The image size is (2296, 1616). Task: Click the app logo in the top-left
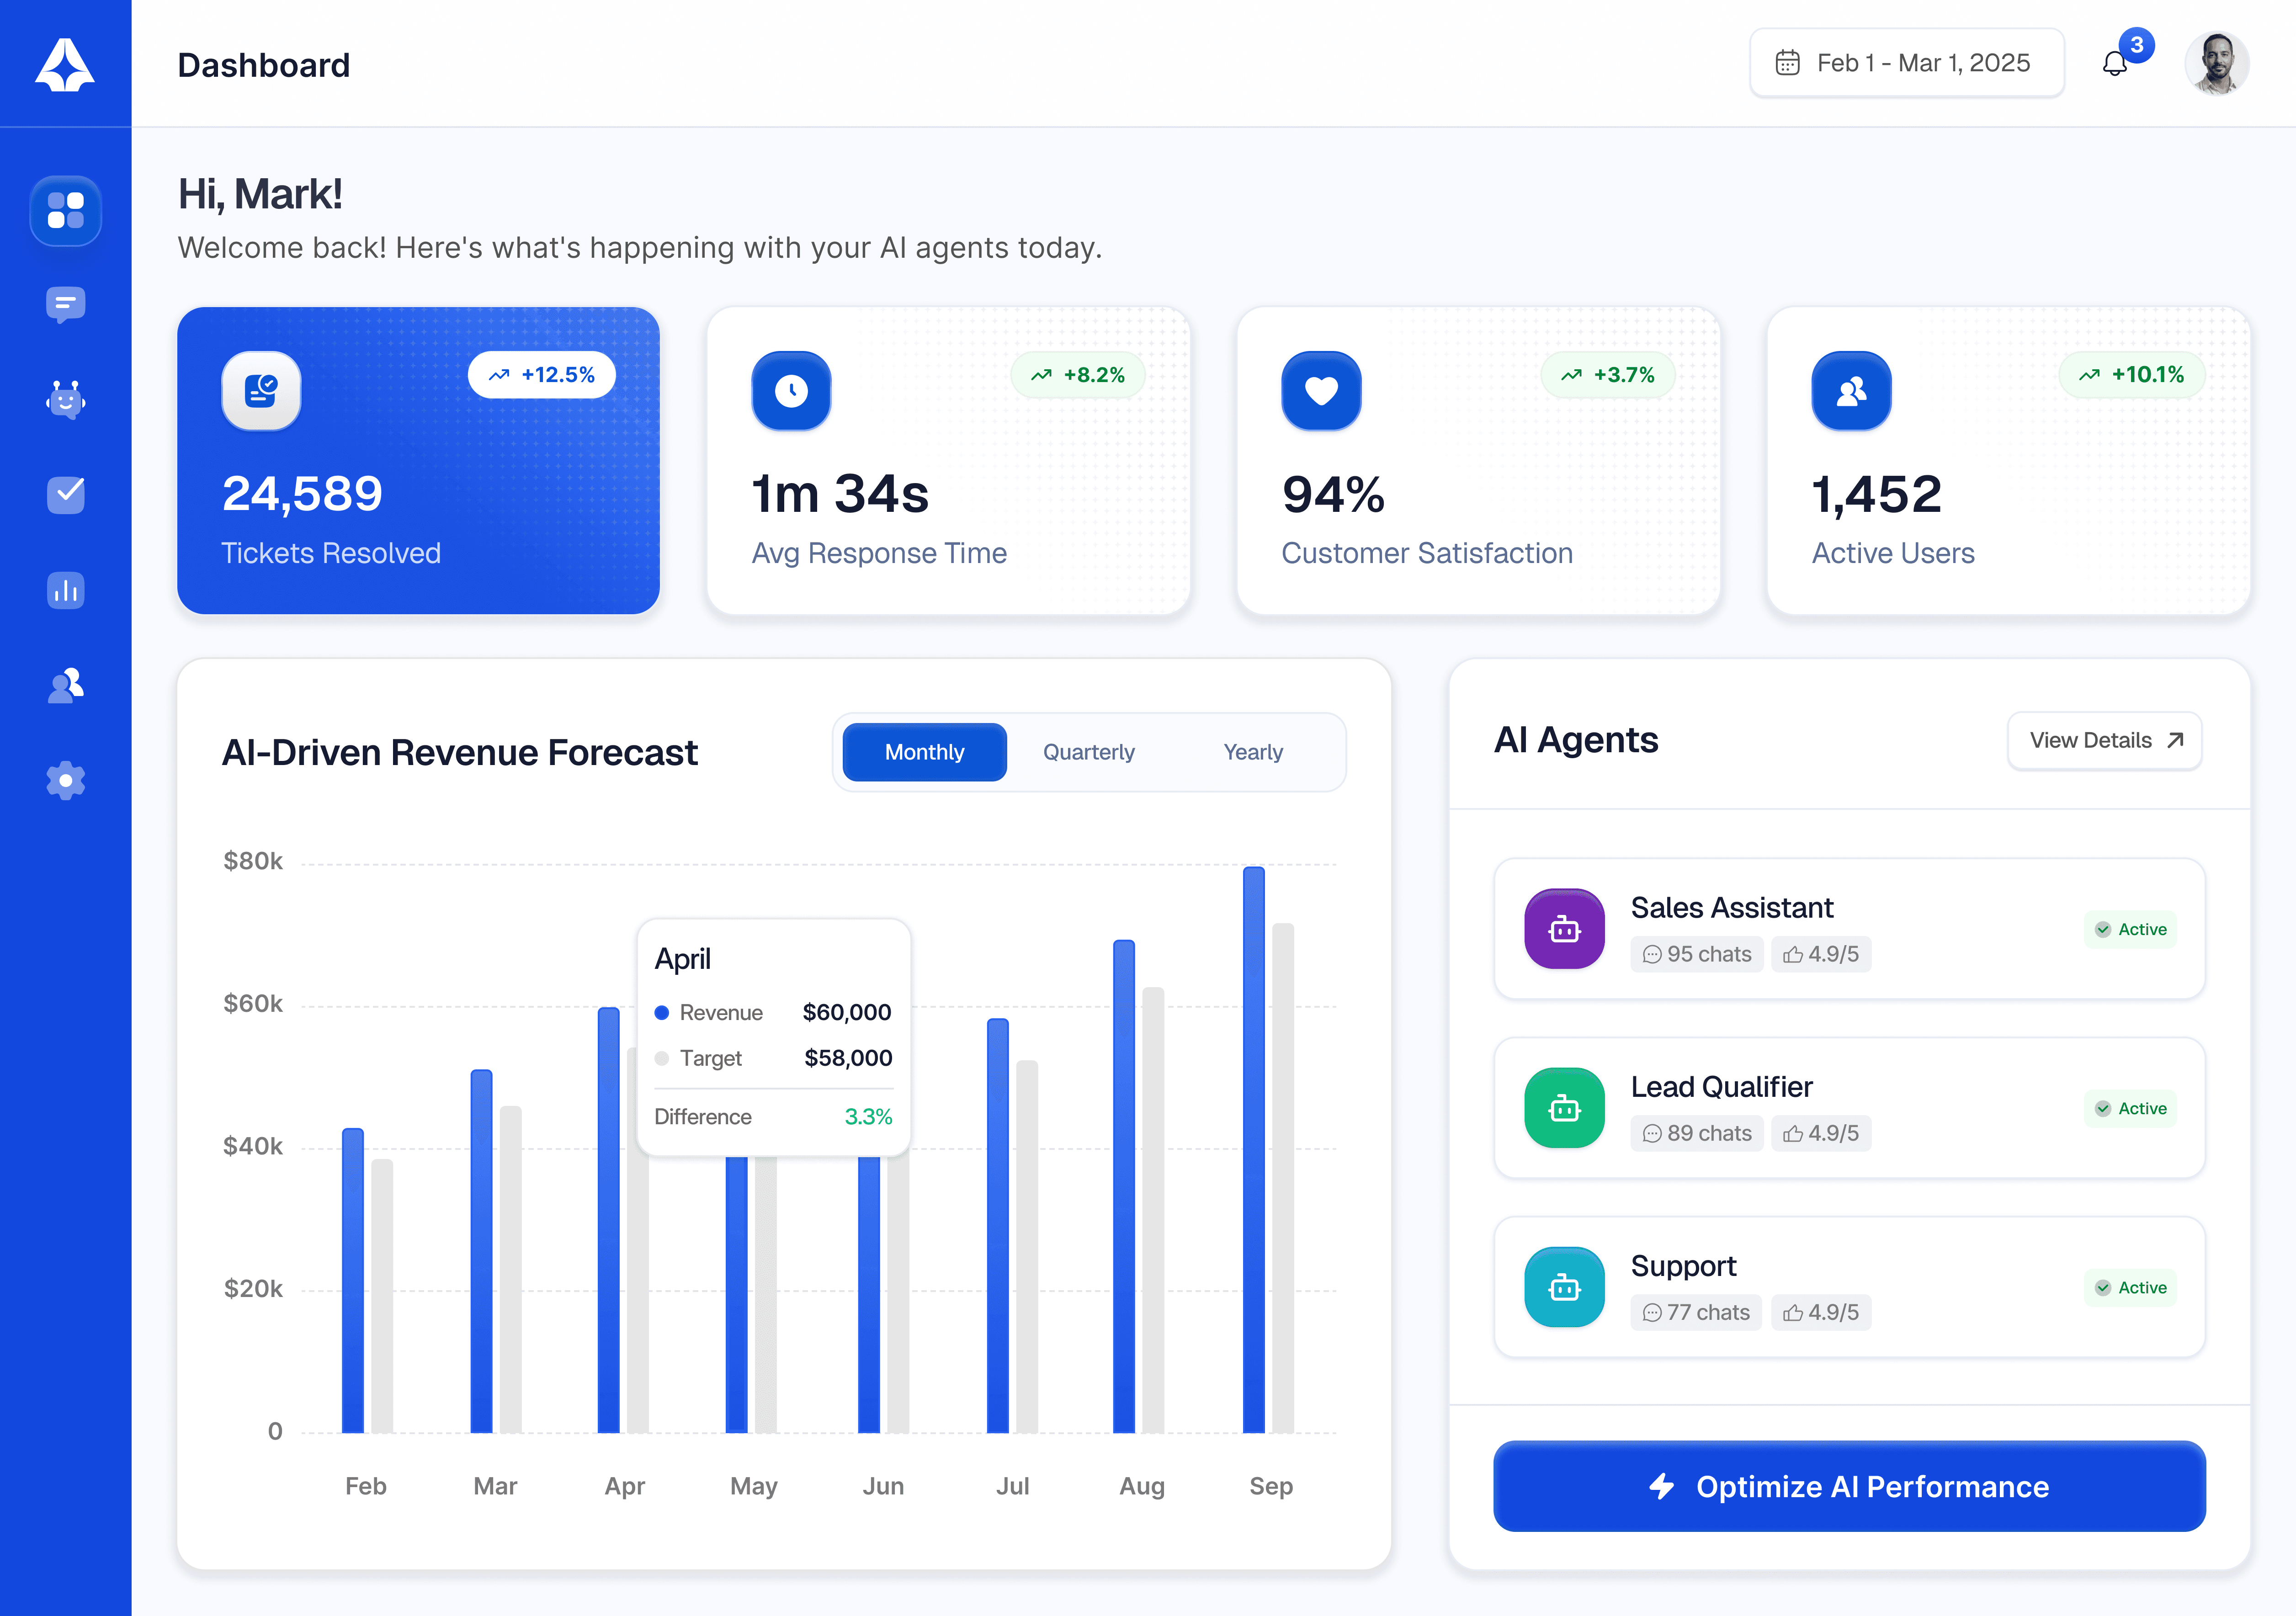click(65, 64)
